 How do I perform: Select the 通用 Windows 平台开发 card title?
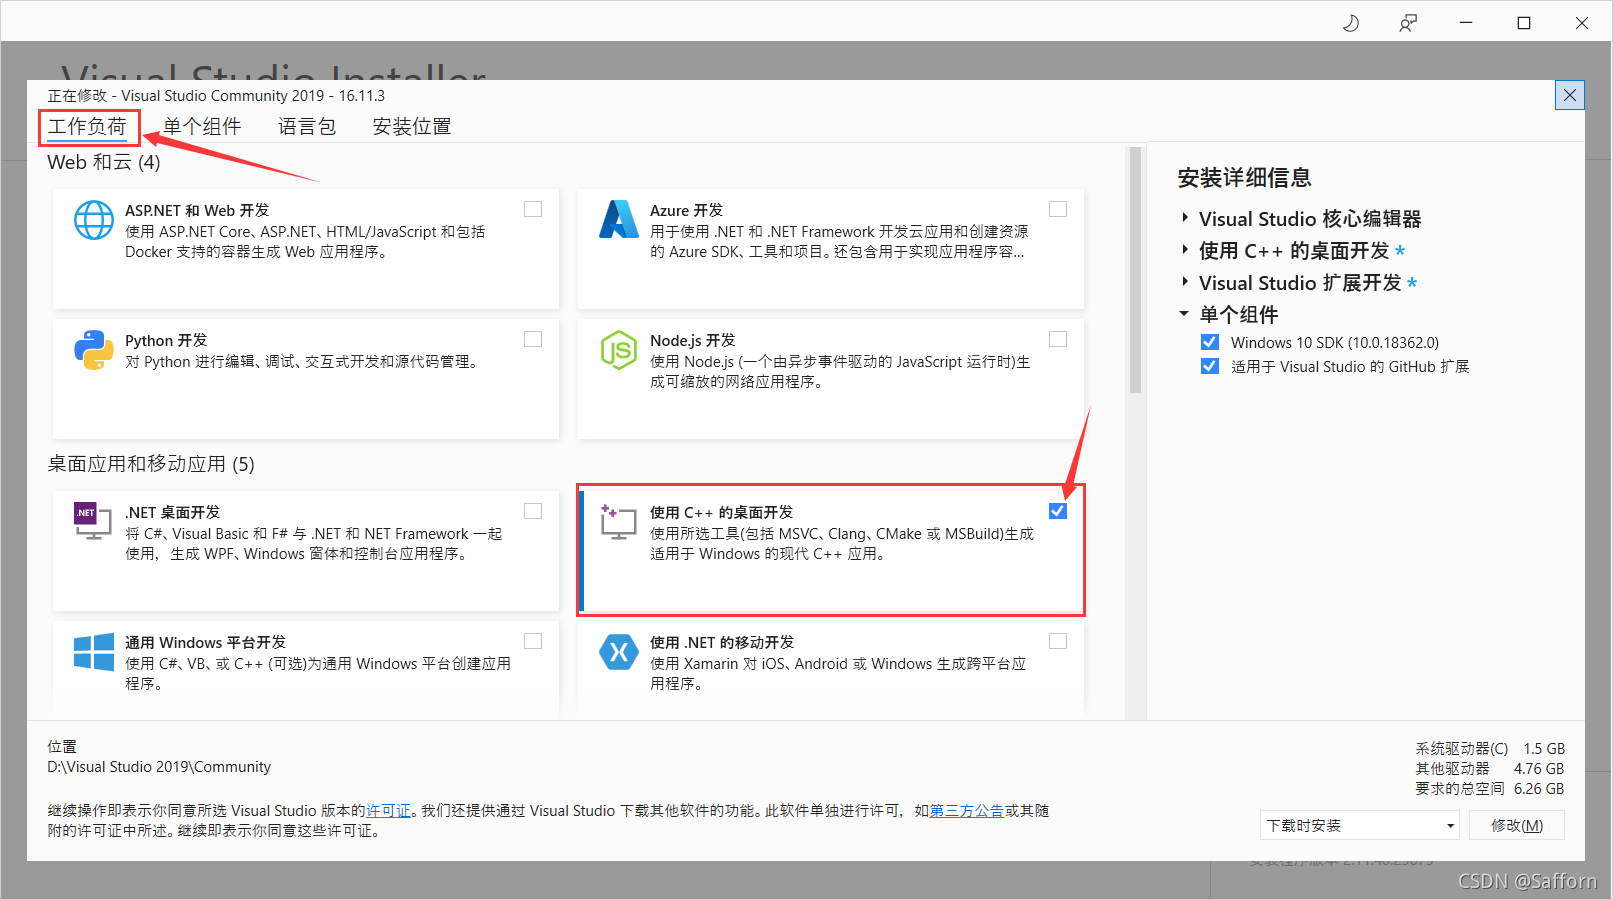pyautogui.click(x=205, y=642)
